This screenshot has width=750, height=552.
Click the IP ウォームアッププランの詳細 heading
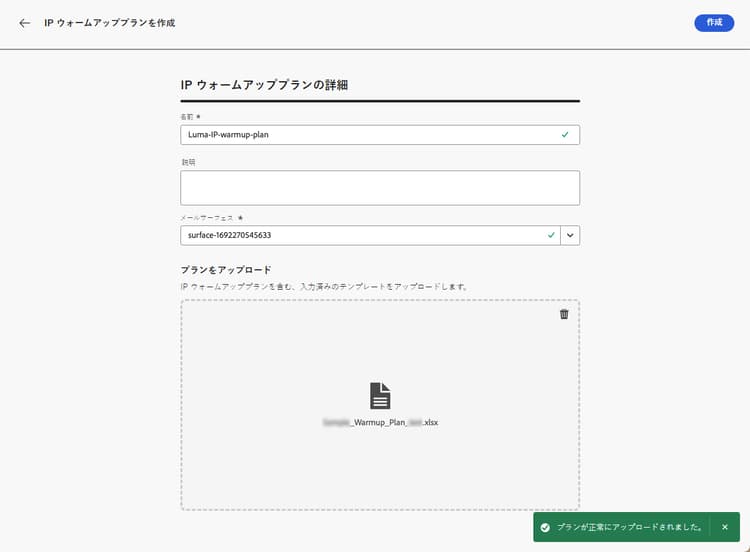pos(264,85)
